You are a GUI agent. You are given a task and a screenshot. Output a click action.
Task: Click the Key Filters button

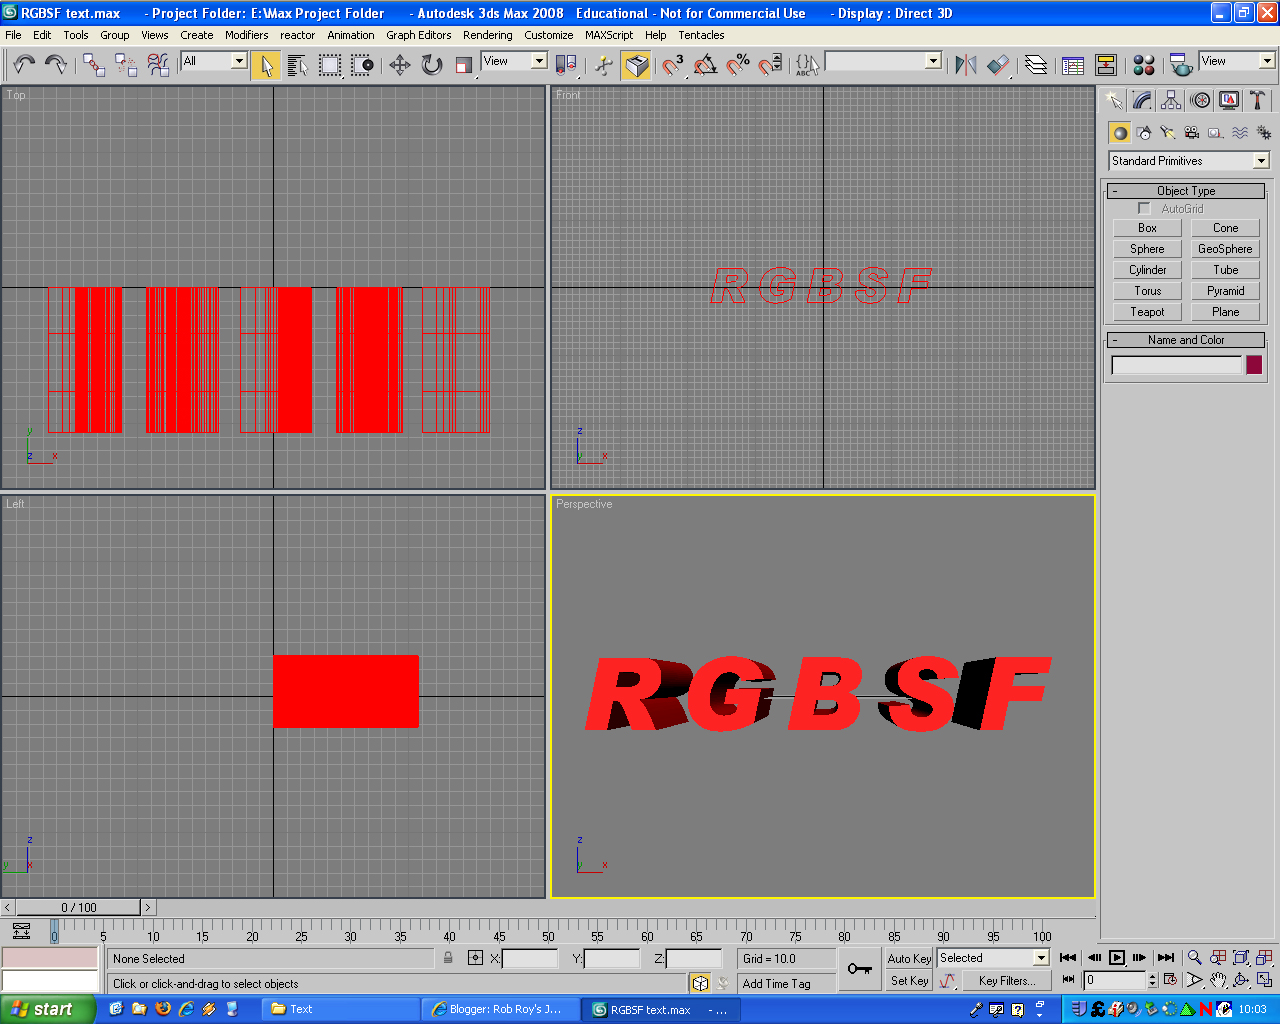point(1007,981)
